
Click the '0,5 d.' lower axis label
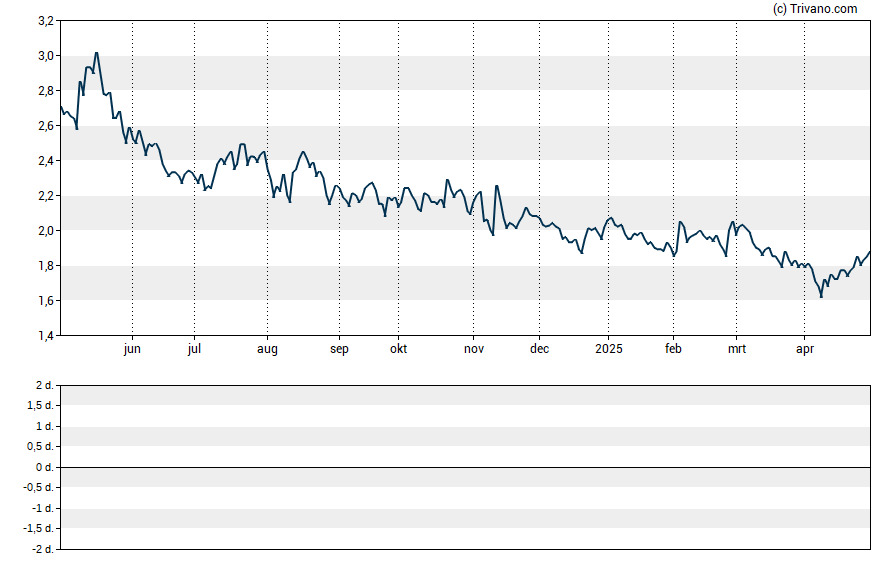click(x=41, y=447)
